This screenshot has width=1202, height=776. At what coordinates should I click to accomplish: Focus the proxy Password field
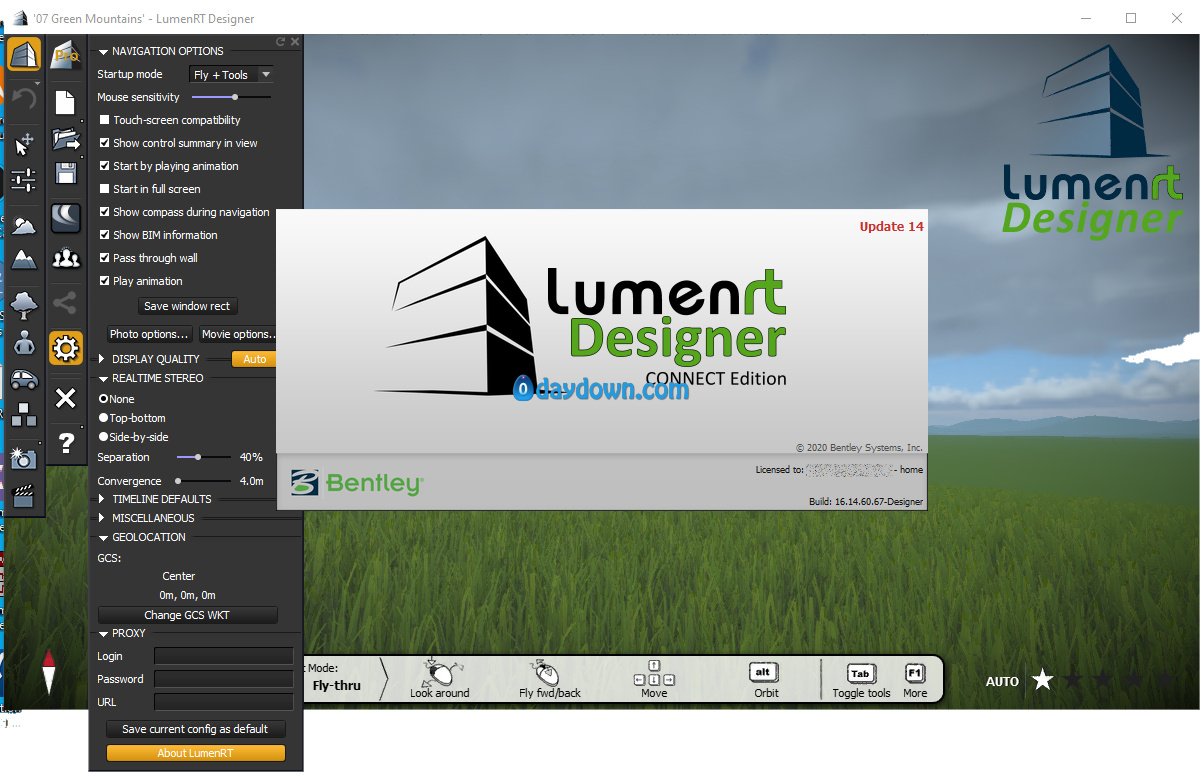pyautogui.click(x=223, y=679)
